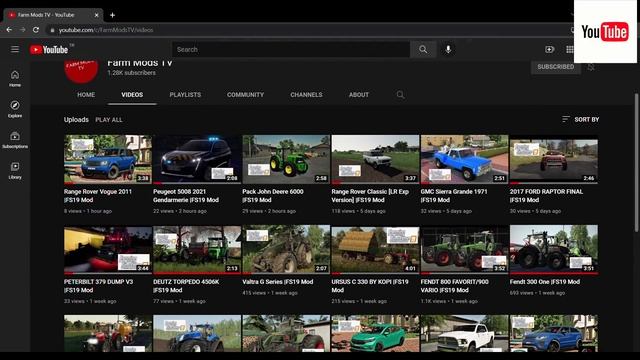Open the YouTube apps grid icon
The width and height of the screenshot is (640, 360).
point(569,49)
